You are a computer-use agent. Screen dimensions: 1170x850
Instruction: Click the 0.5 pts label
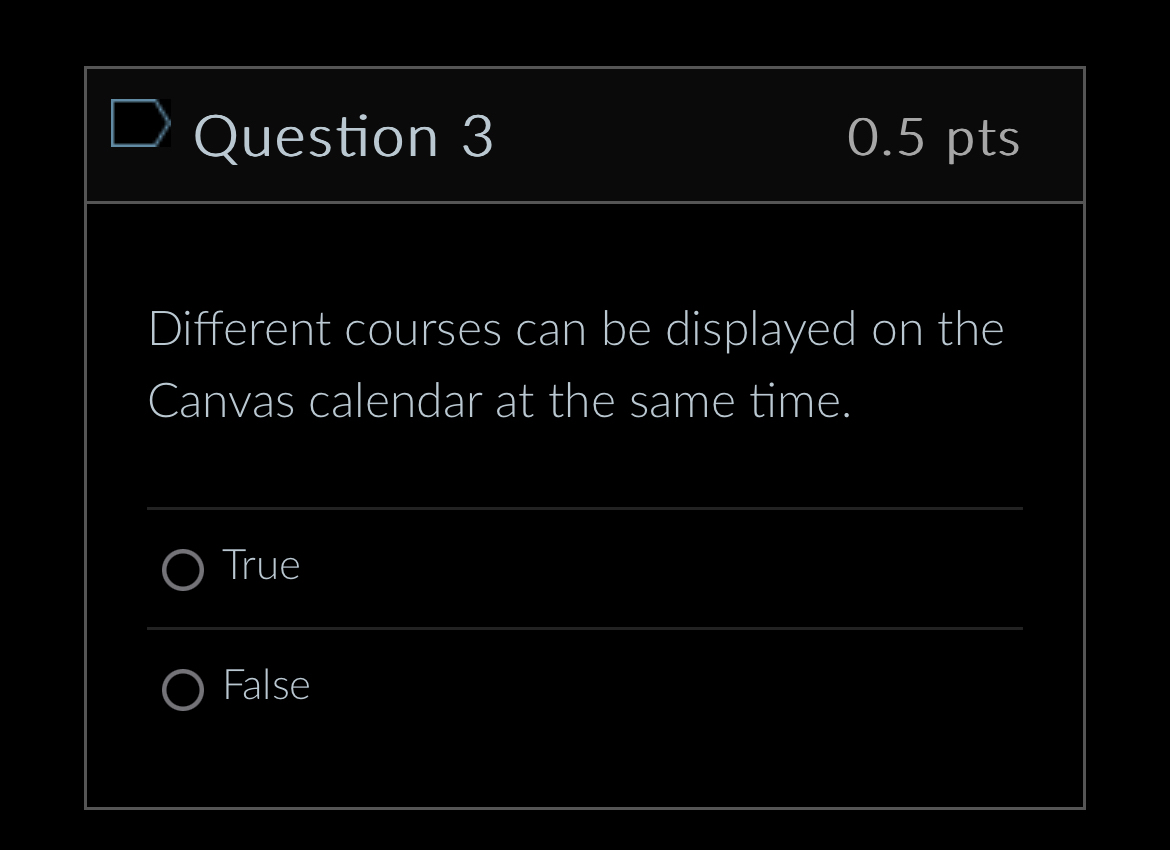(x=933, y=137)
